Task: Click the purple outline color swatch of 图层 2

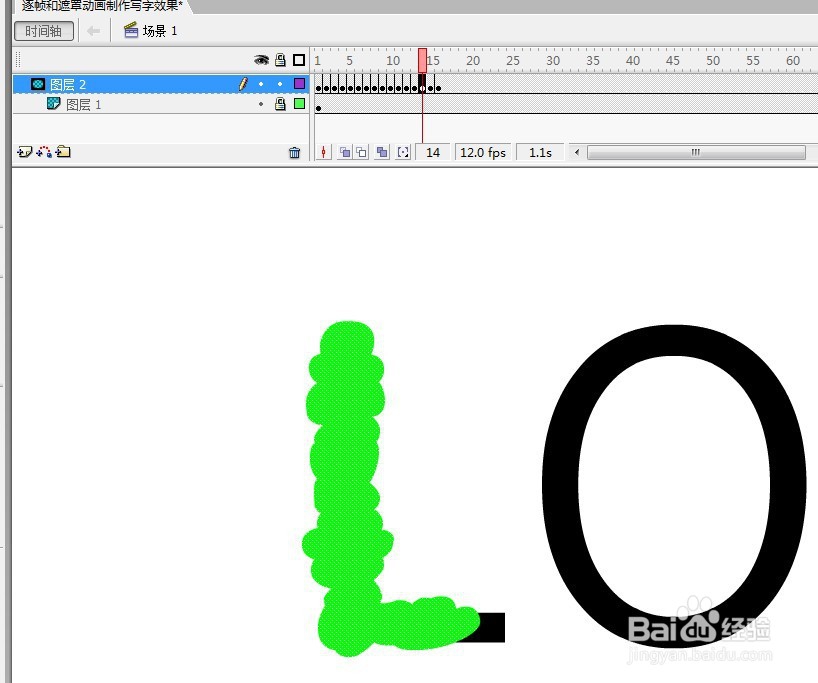Action: click(x=298, y=84)
